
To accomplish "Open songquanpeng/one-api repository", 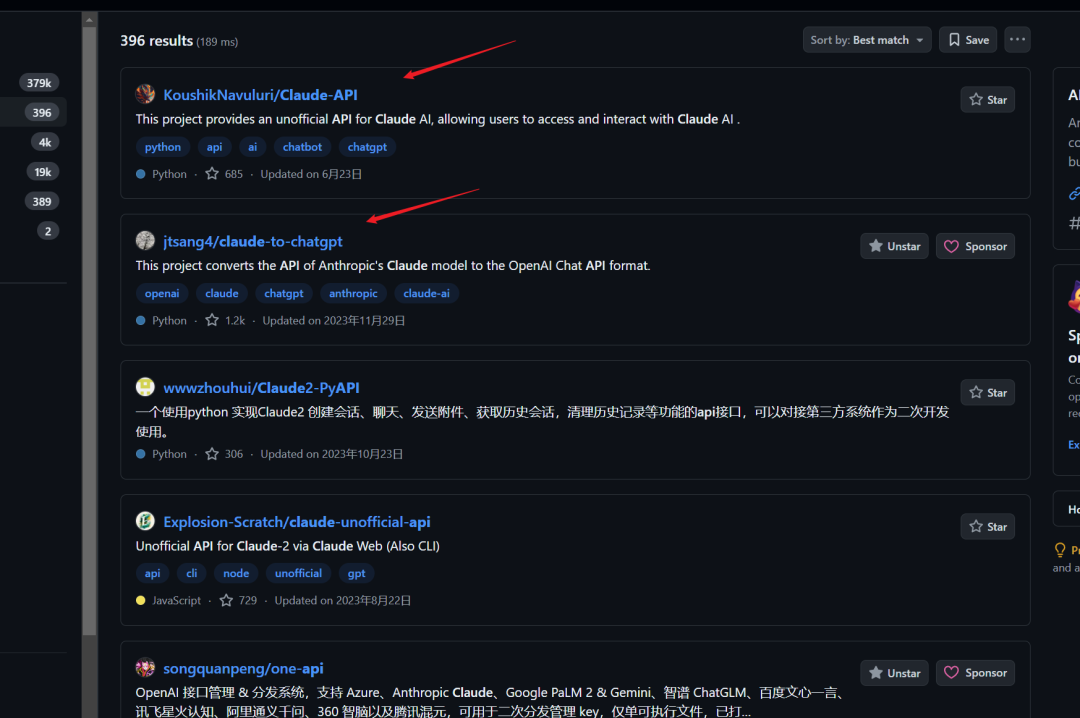I will [242, 669].
